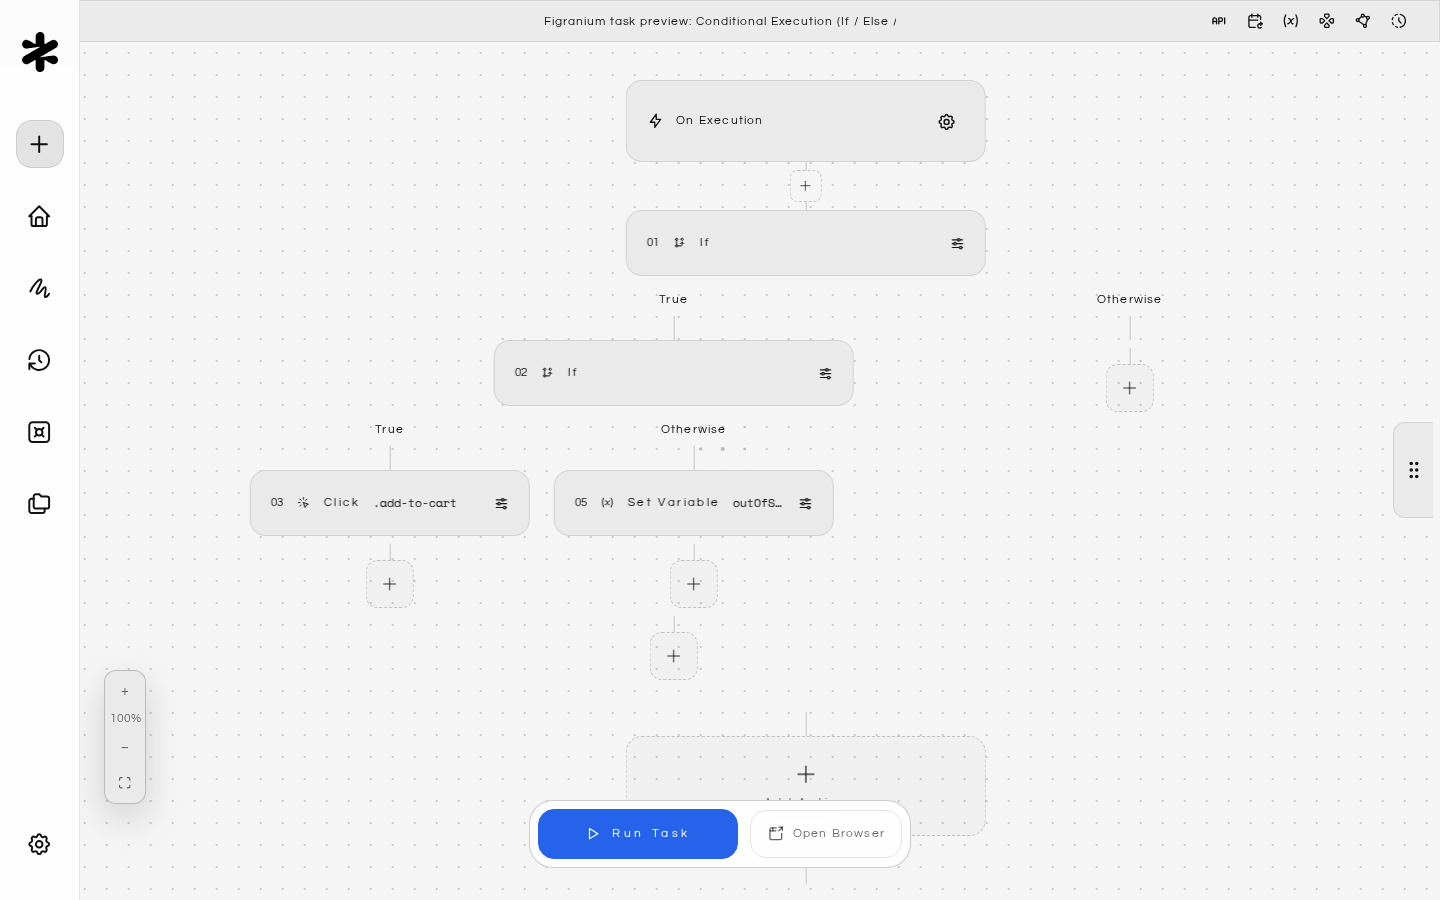Select the 02 If node
1440x900 pixels.
(673, 373)
